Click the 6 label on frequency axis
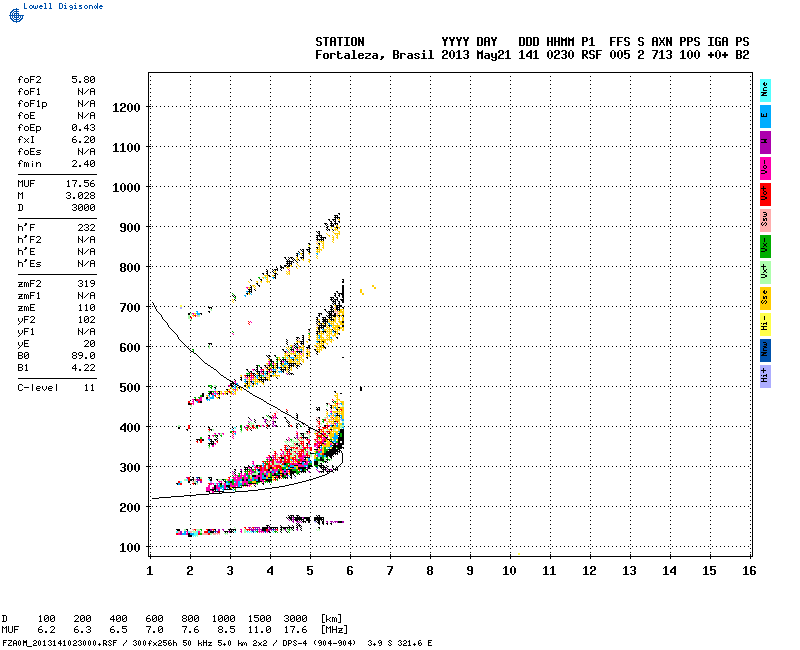This screenshot has height=650, width=800. pyautogui.click(x=350, y=571)
